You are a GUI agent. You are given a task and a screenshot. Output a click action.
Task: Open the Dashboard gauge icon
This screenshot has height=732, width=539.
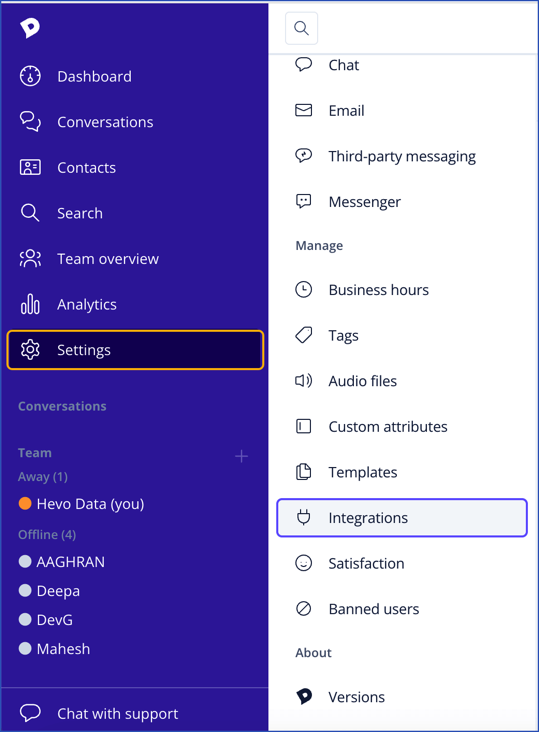30,76
